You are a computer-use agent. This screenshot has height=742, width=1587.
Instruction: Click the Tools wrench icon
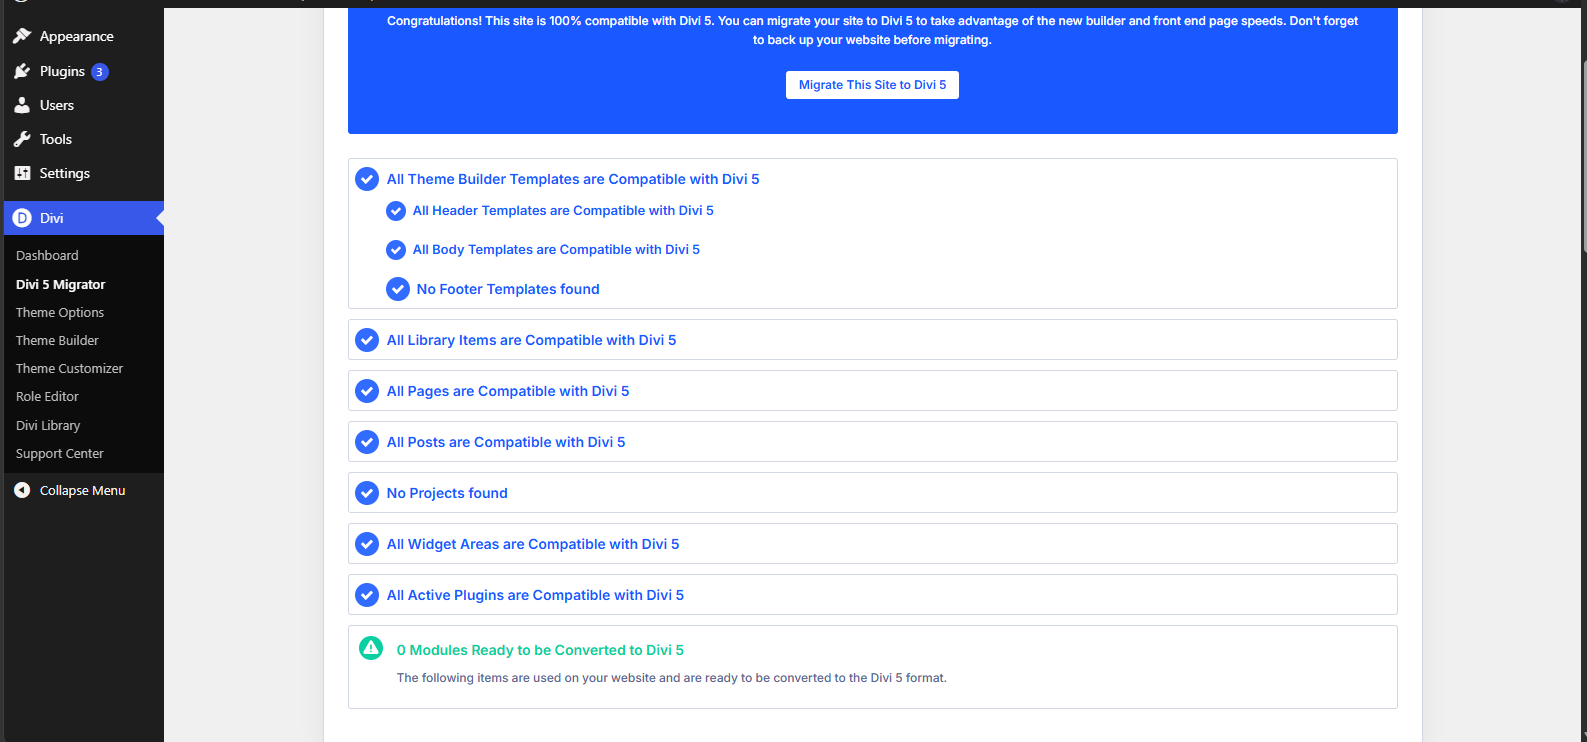point(22,139)
